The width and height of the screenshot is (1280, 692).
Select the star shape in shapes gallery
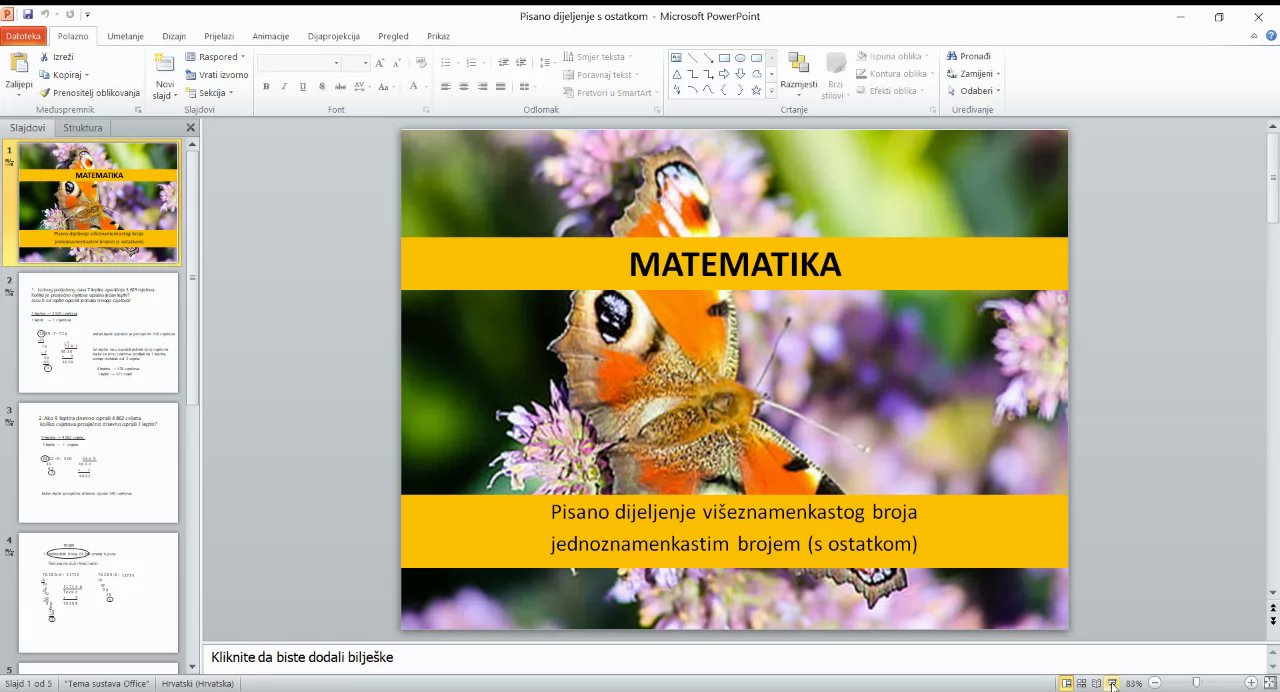tap(756, 90)
